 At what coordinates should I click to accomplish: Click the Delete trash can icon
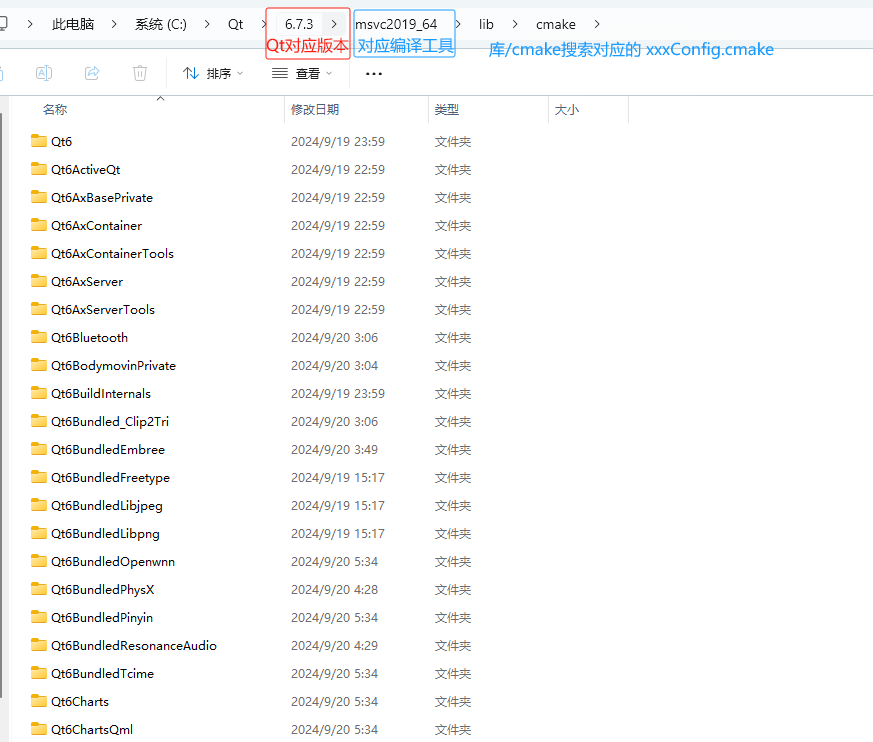[x=140, y=73]
